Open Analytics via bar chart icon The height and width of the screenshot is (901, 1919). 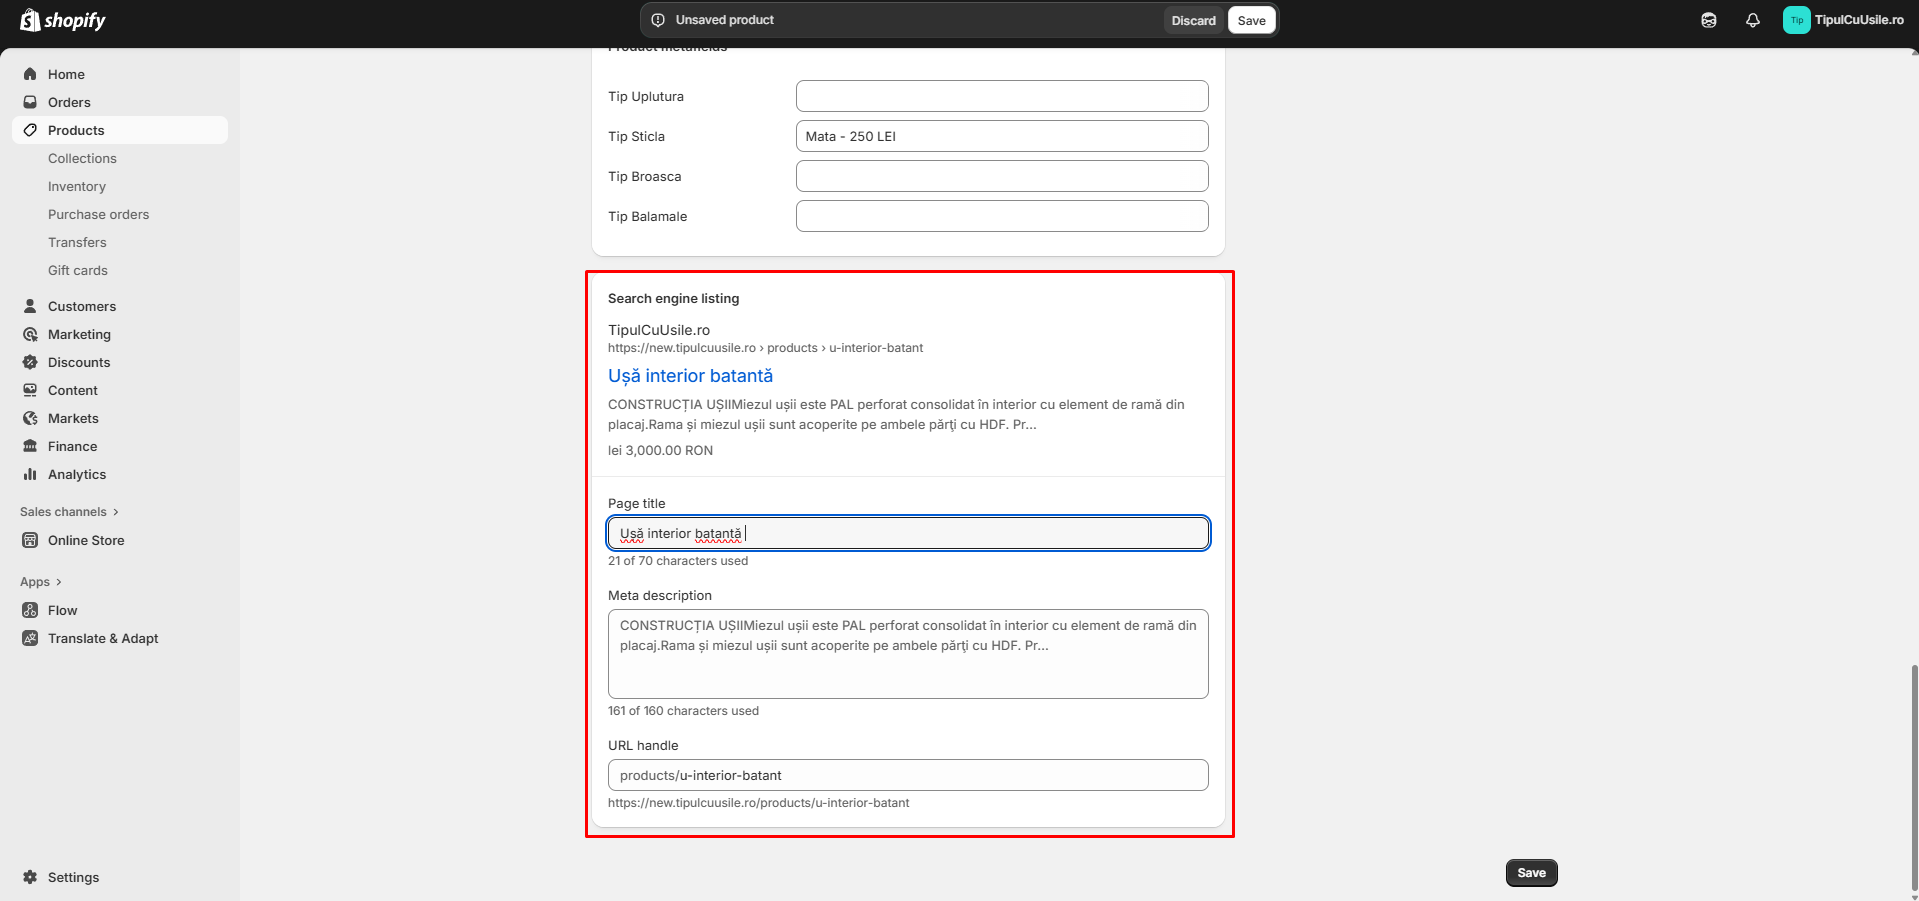click(x=30, y=474)
